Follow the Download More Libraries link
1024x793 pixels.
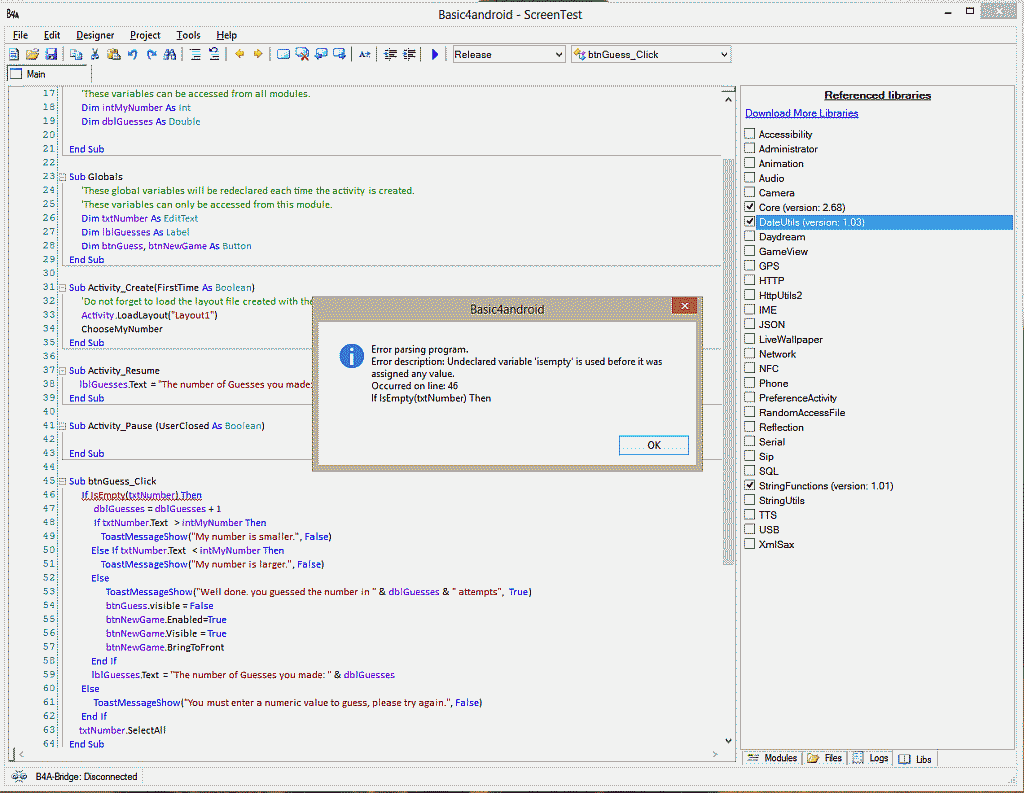801,113
